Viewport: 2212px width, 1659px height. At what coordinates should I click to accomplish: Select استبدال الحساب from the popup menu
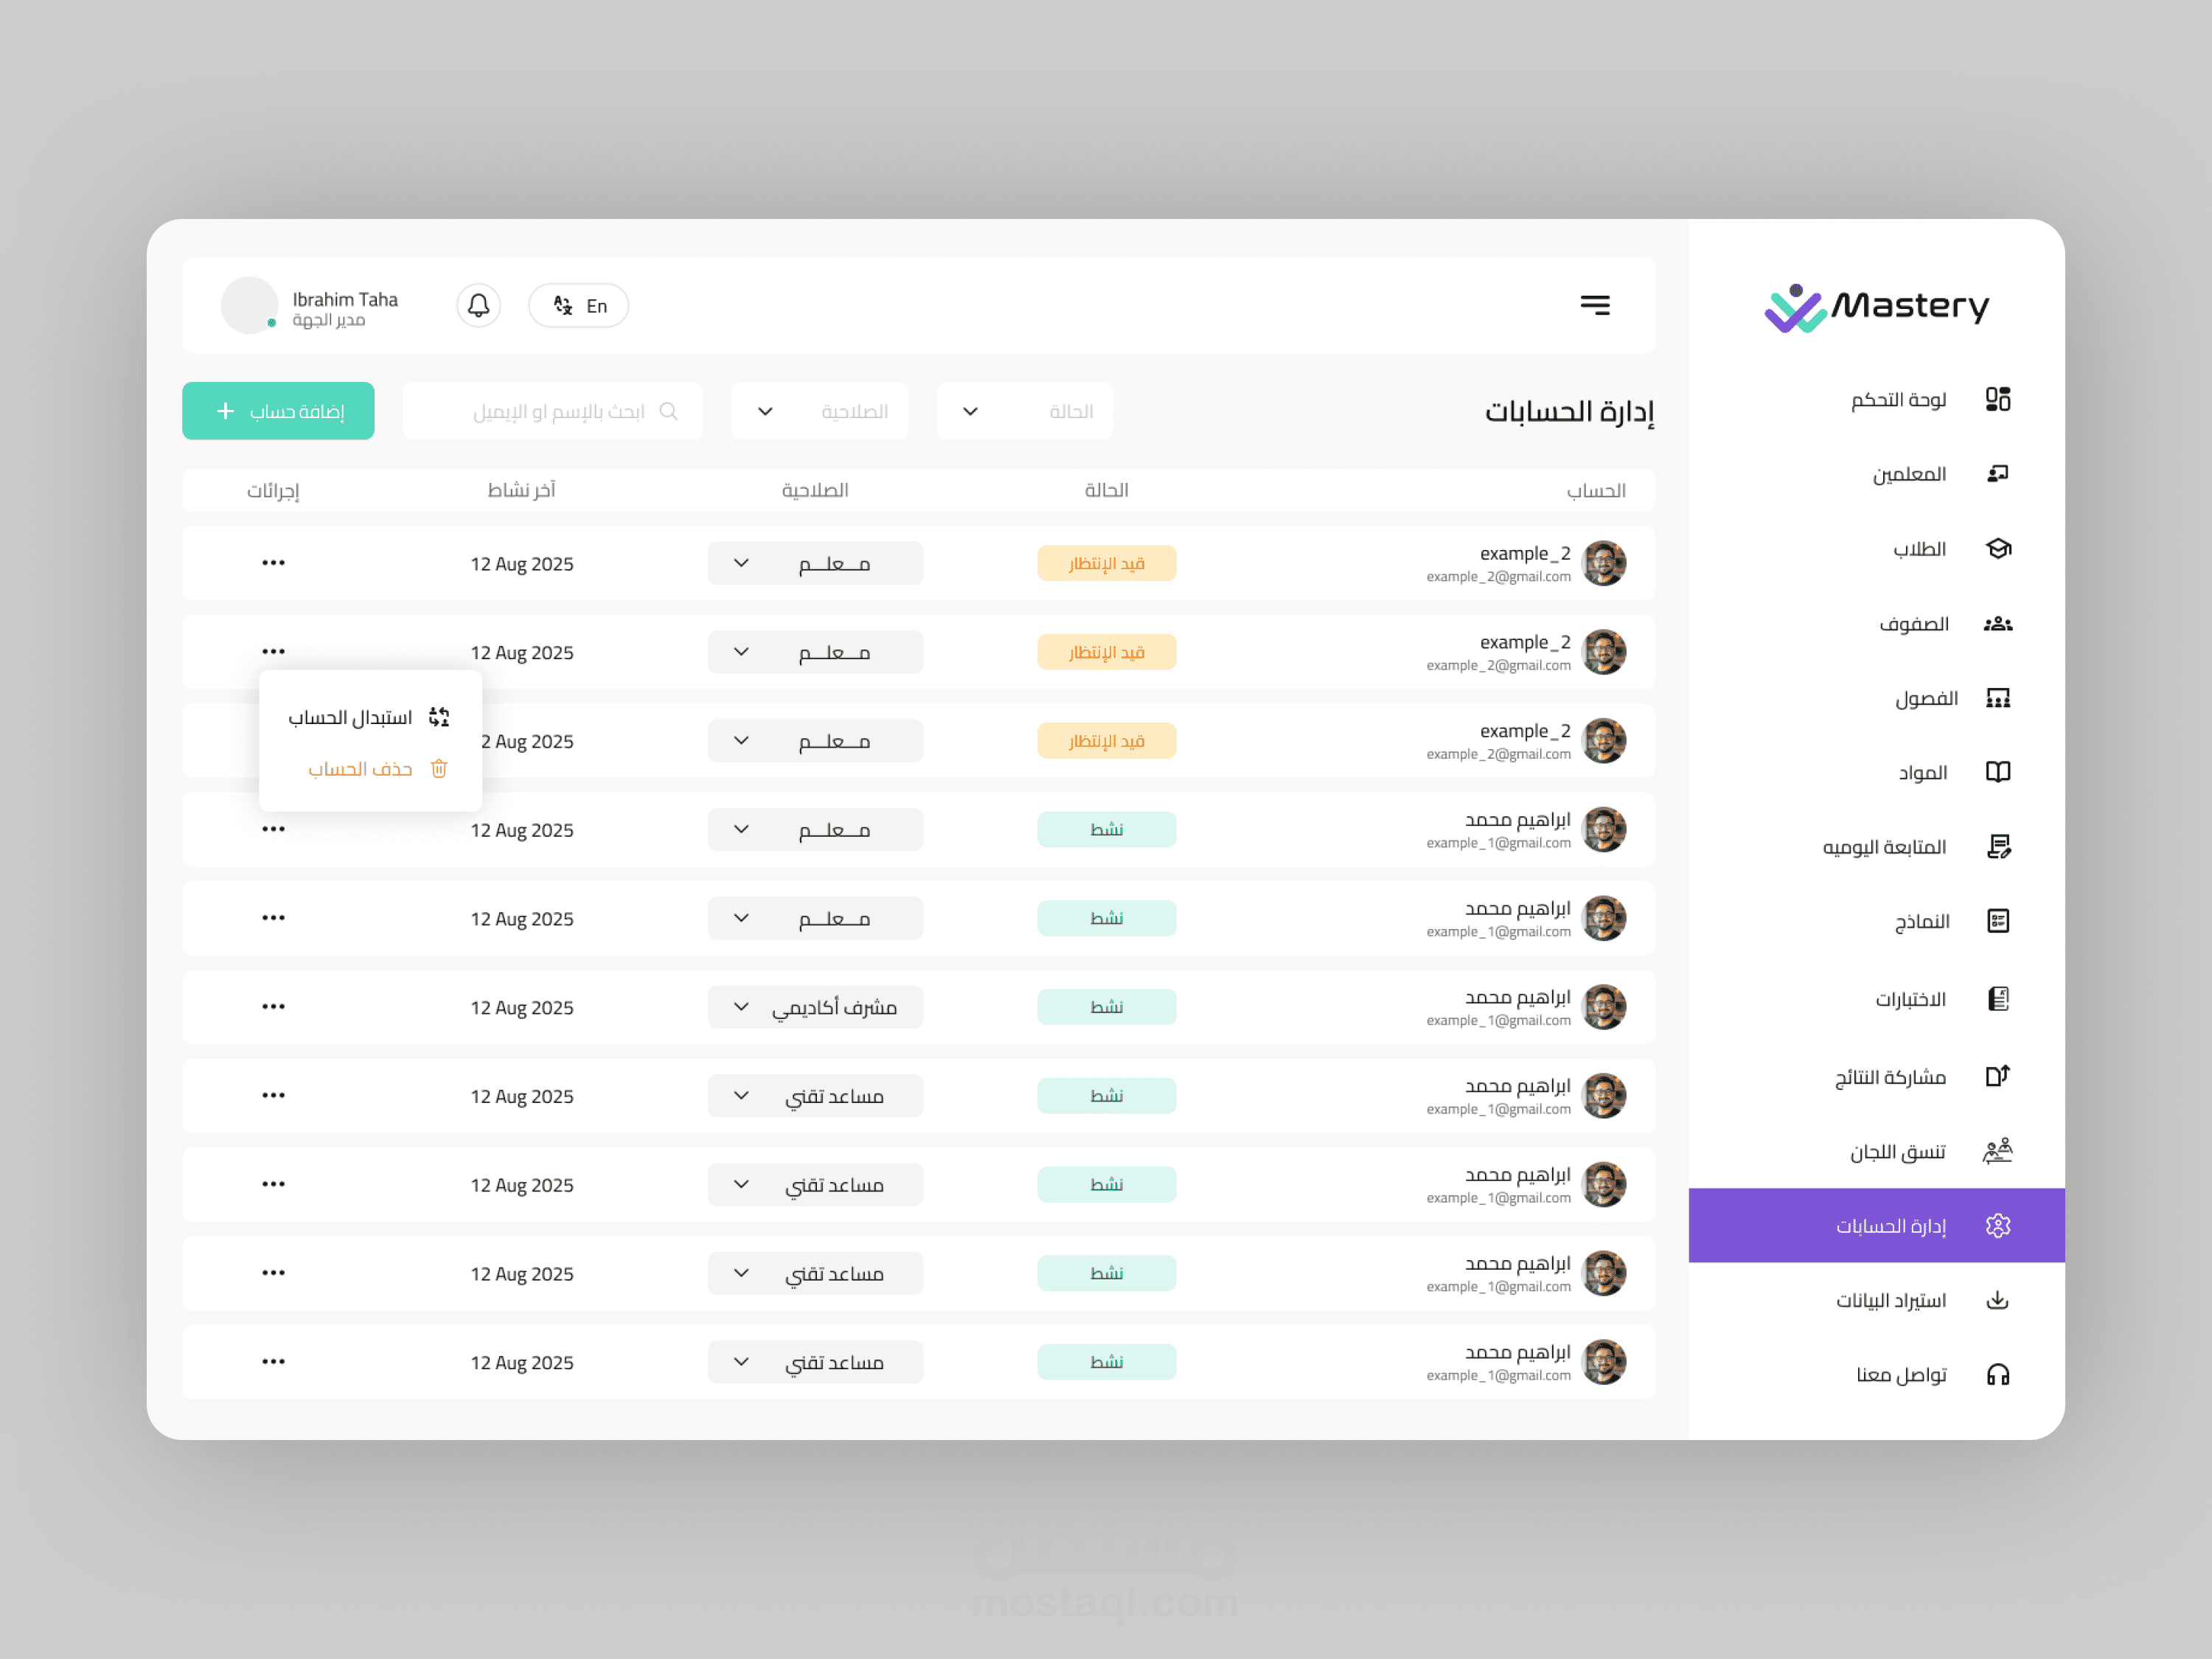tap(369, 717)
